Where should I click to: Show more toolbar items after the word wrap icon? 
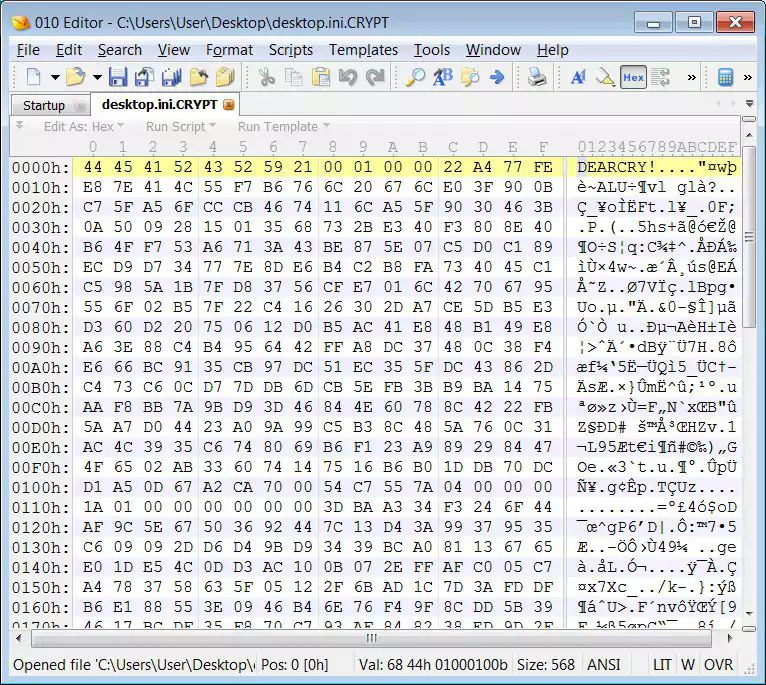tap(692, 77)
